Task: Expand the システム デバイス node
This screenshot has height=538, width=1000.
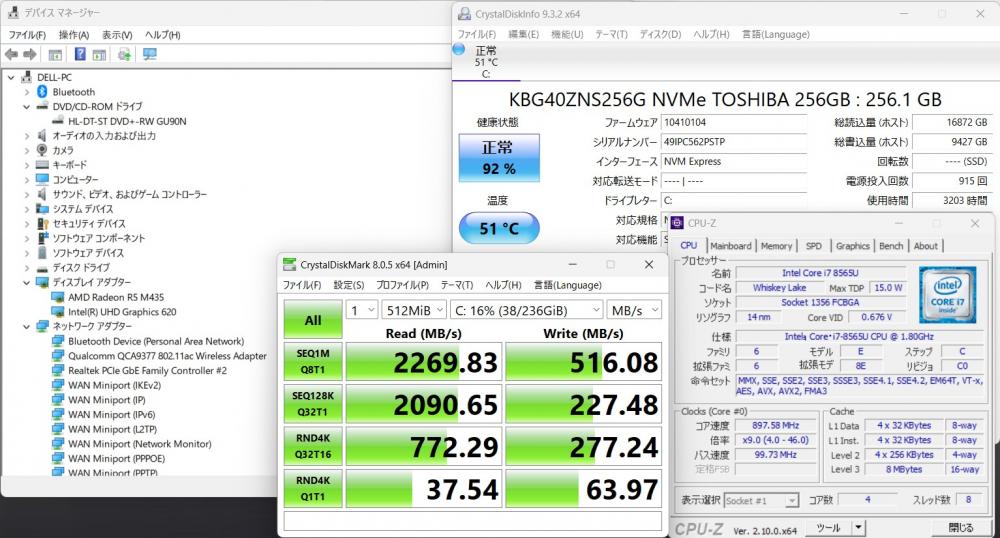Action: 27,209
